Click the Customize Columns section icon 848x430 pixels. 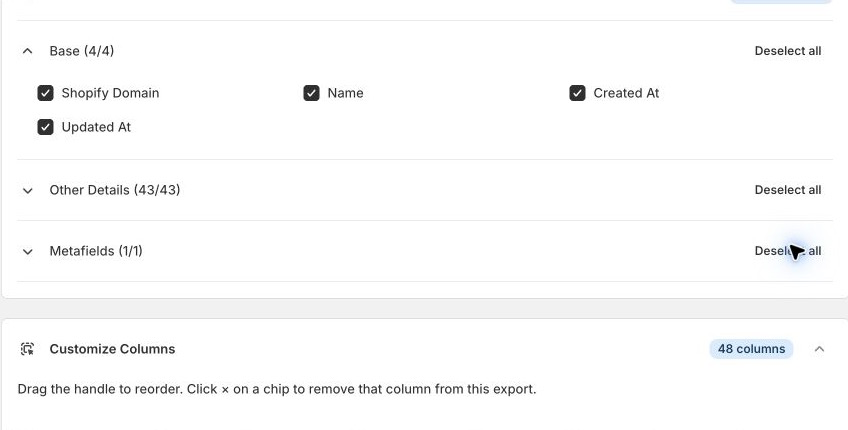tap(28, 349)
